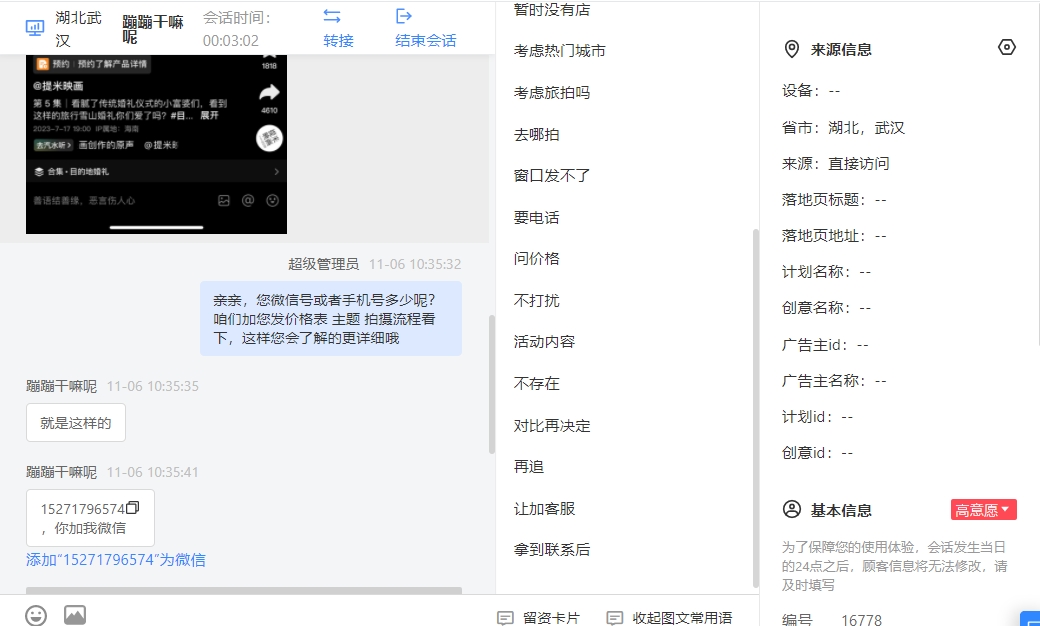1040x626 pixels.
Task: Click the smiley icon in video comment bar
Action: click(273, 200)
